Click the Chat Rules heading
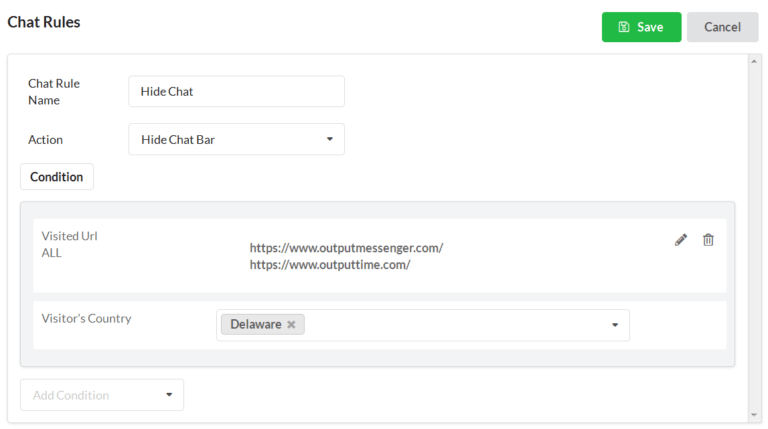 pyautogui.click(x=44, y=22)
